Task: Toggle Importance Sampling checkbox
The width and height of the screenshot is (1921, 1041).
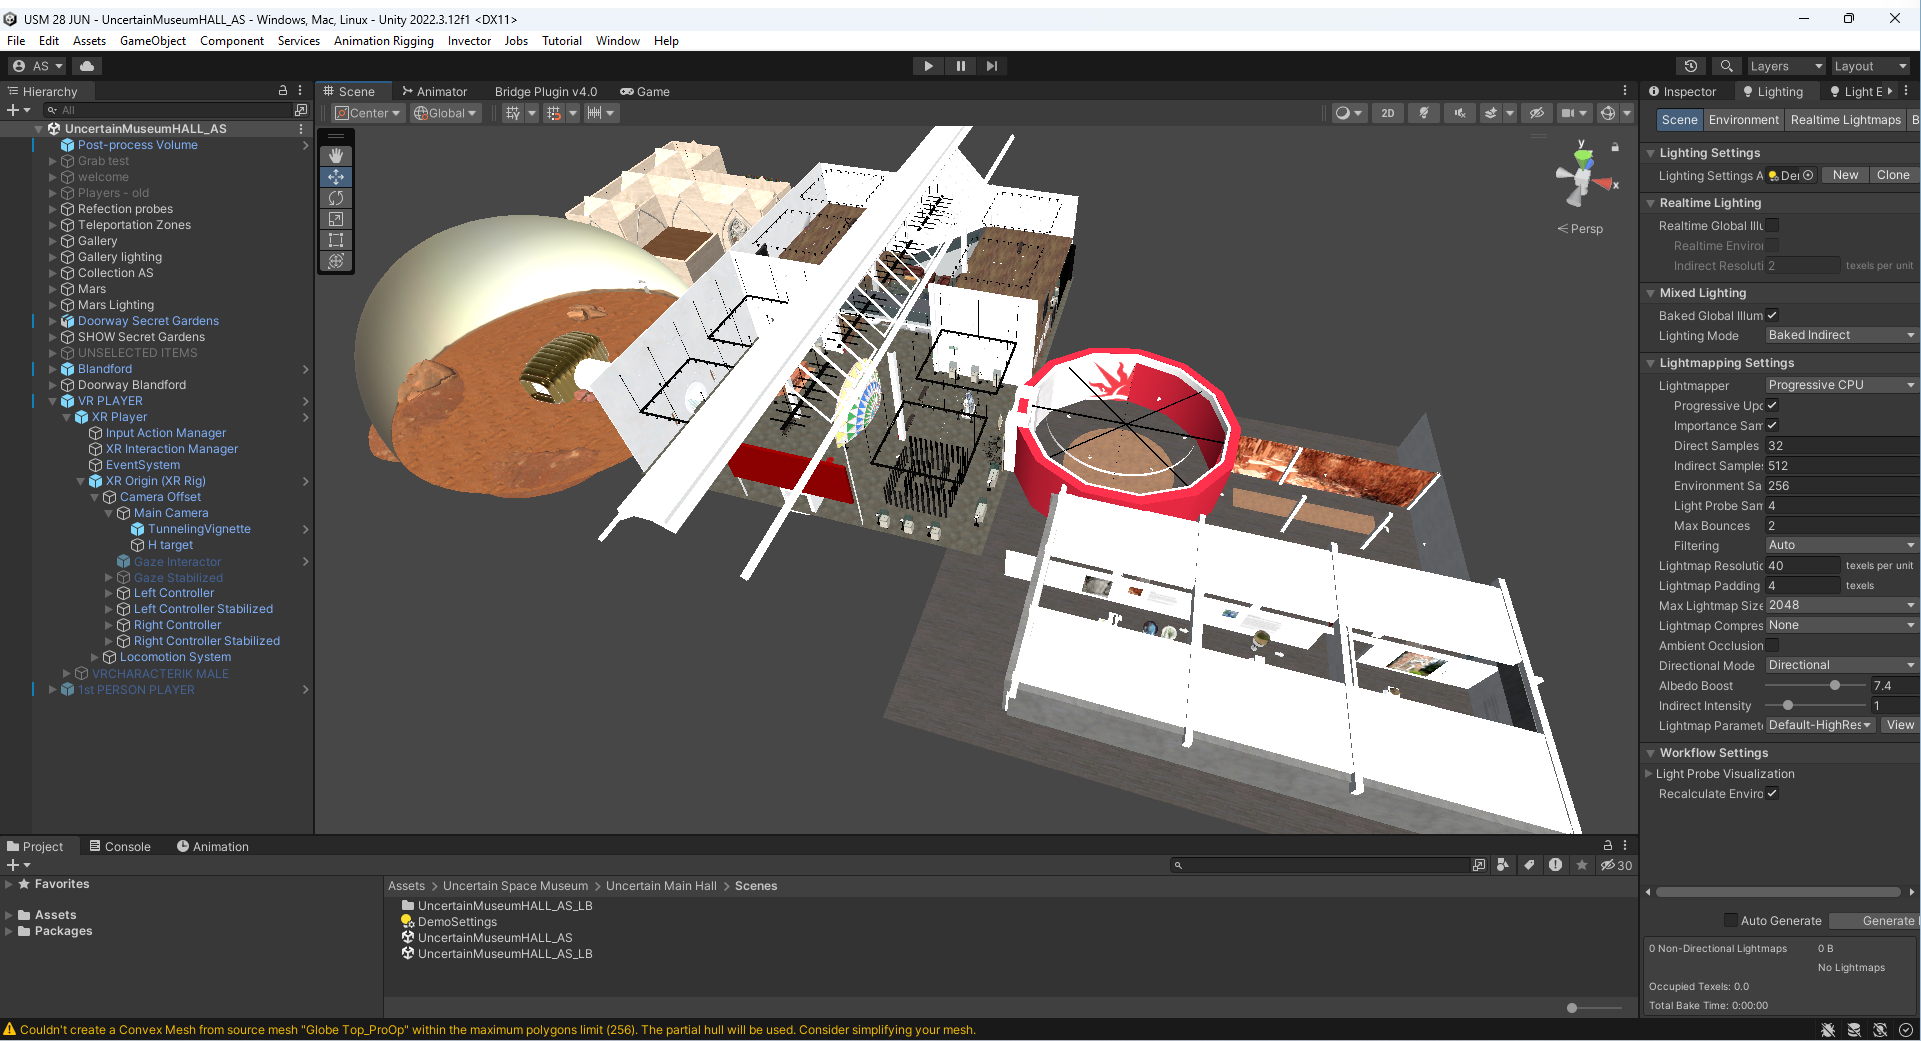Action: coord(1772,425)
